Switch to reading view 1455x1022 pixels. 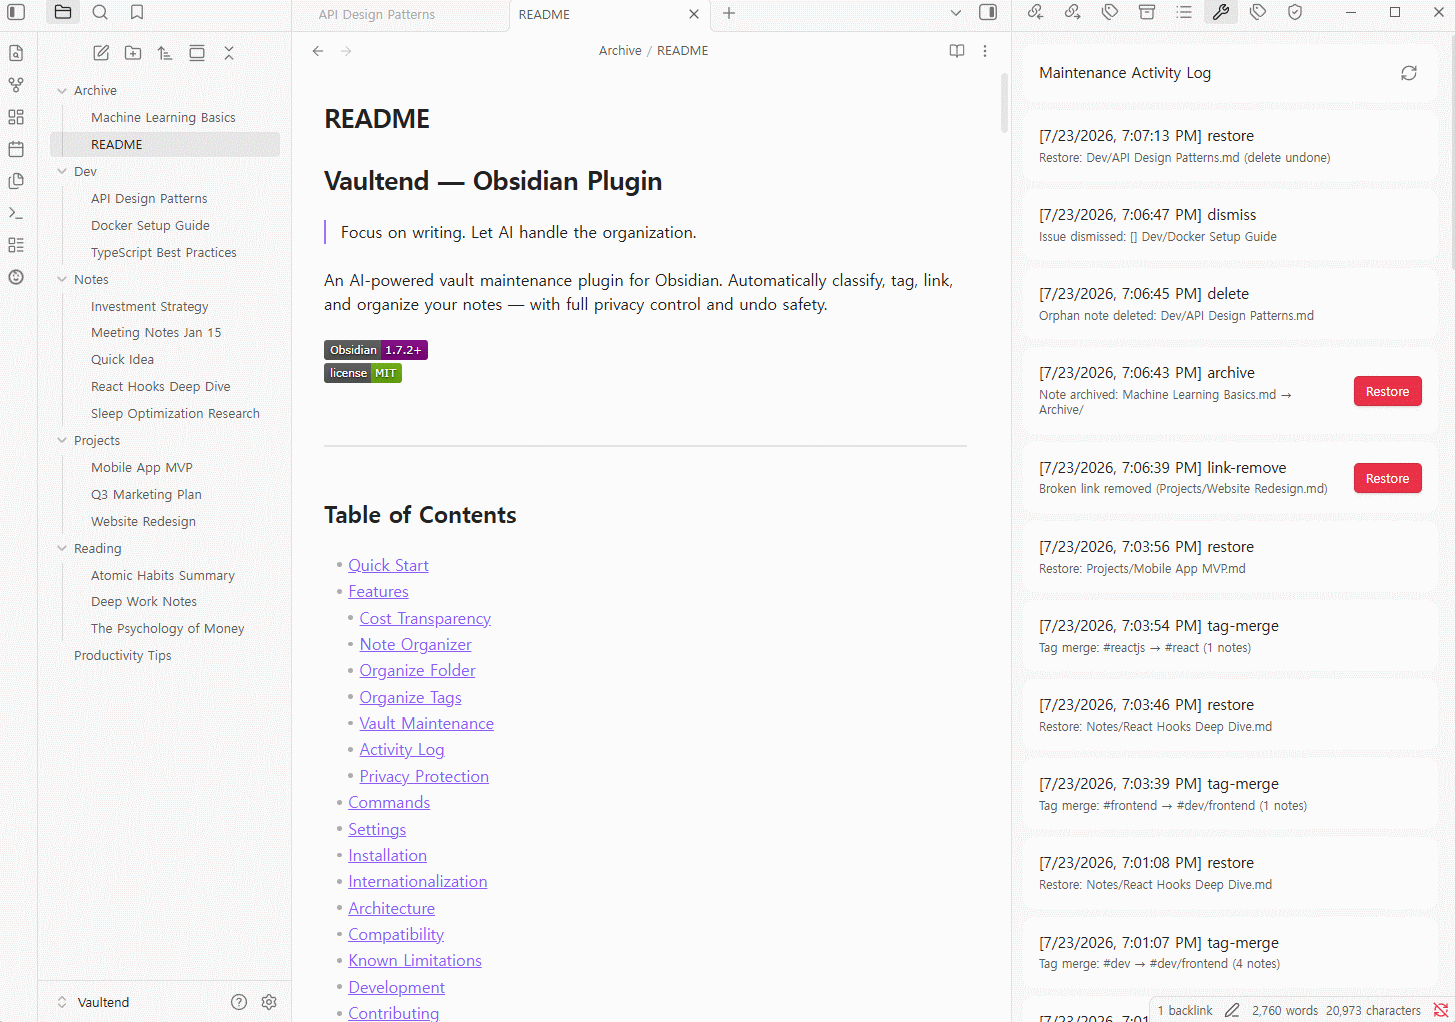(x=957, y=51)
